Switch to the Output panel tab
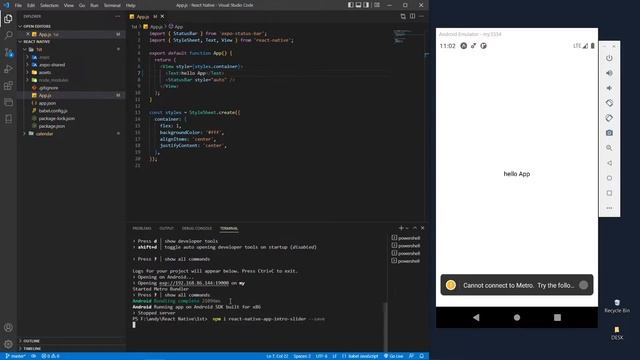The height and width of the screenshot is (360, 640). (x=166, y=228)
